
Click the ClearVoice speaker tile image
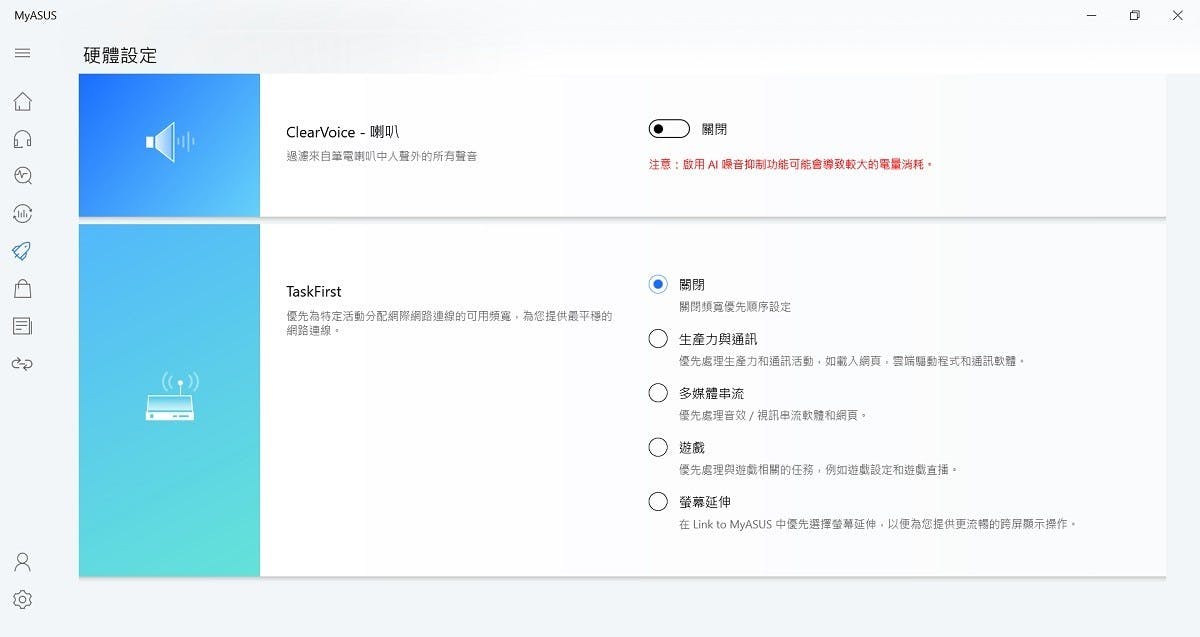(169, 145)
